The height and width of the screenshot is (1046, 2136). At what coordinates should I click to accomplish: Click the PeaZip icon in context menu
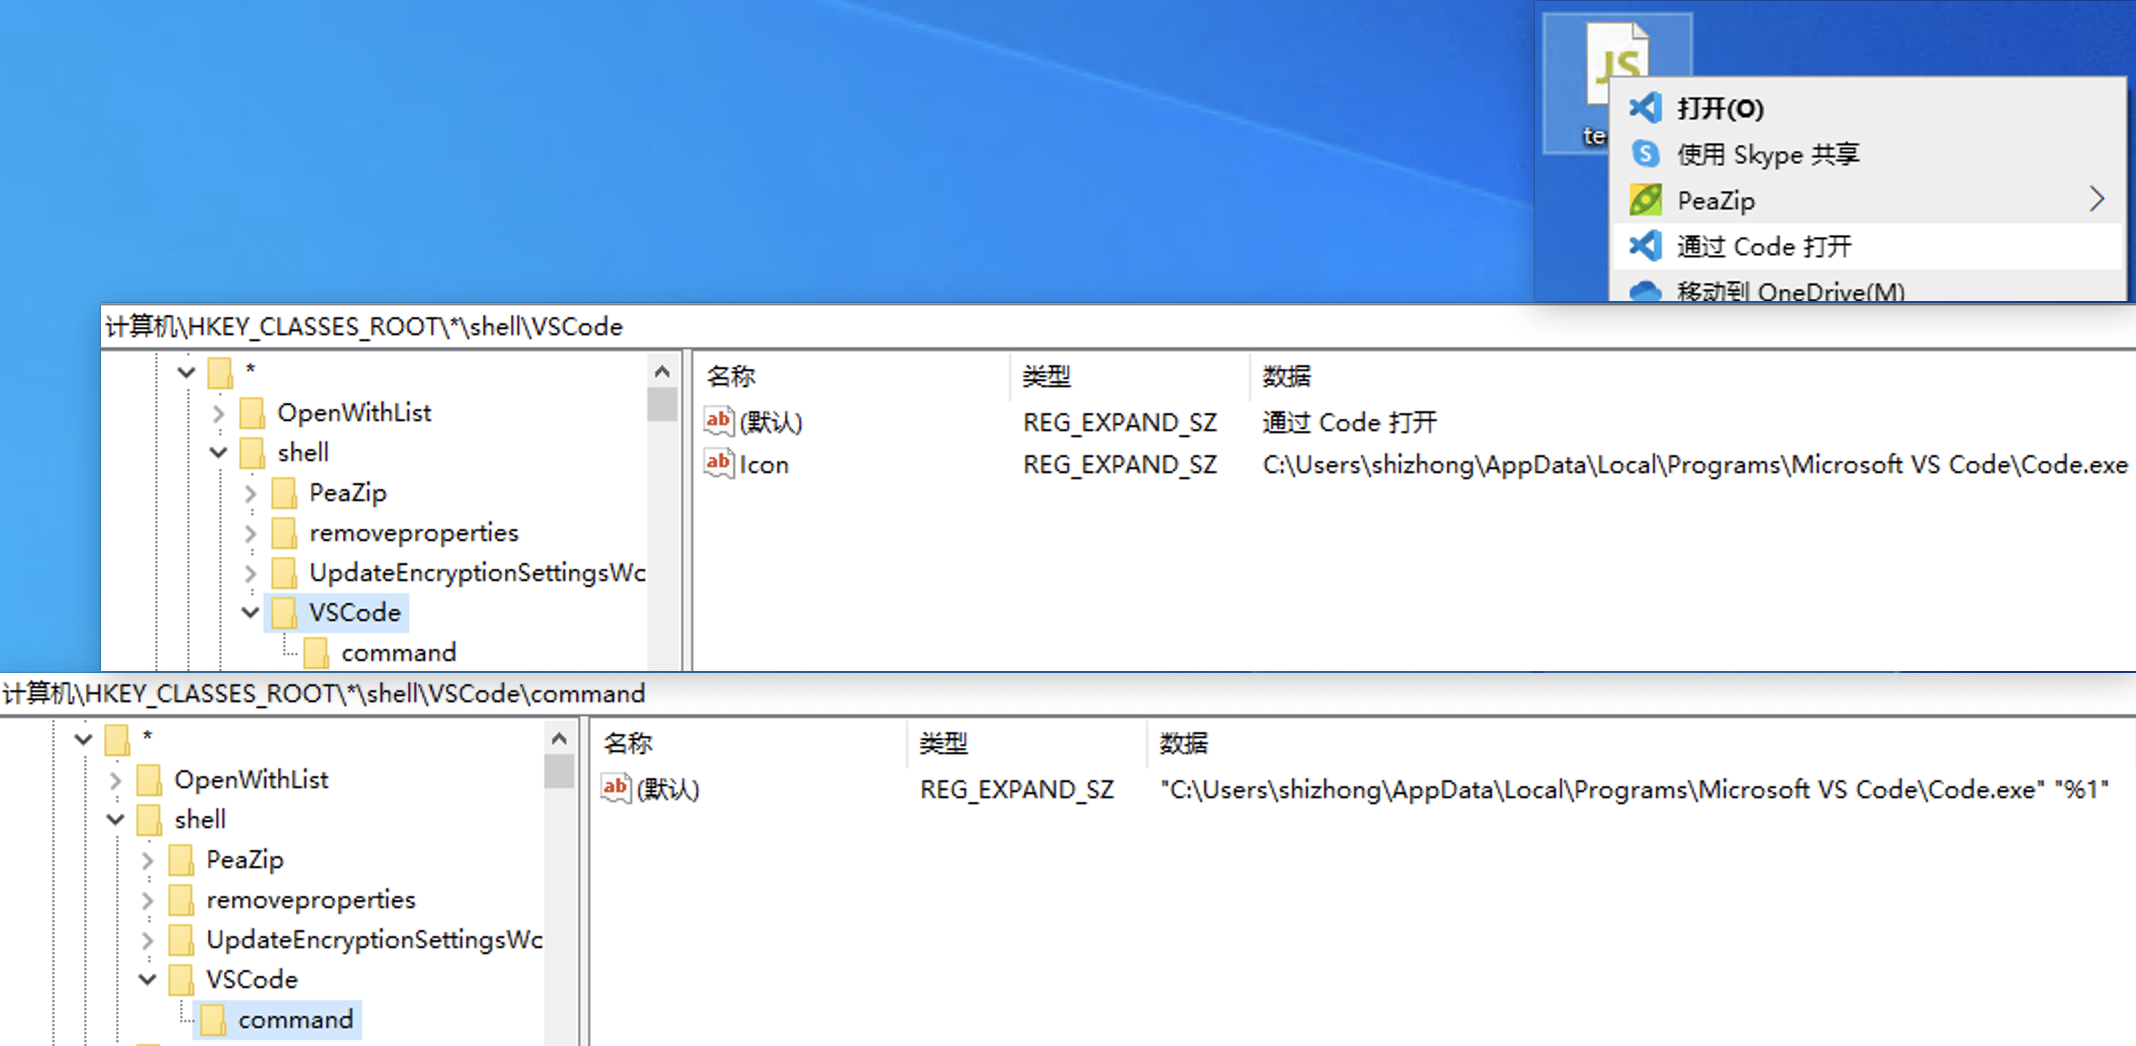[1645, 200]
